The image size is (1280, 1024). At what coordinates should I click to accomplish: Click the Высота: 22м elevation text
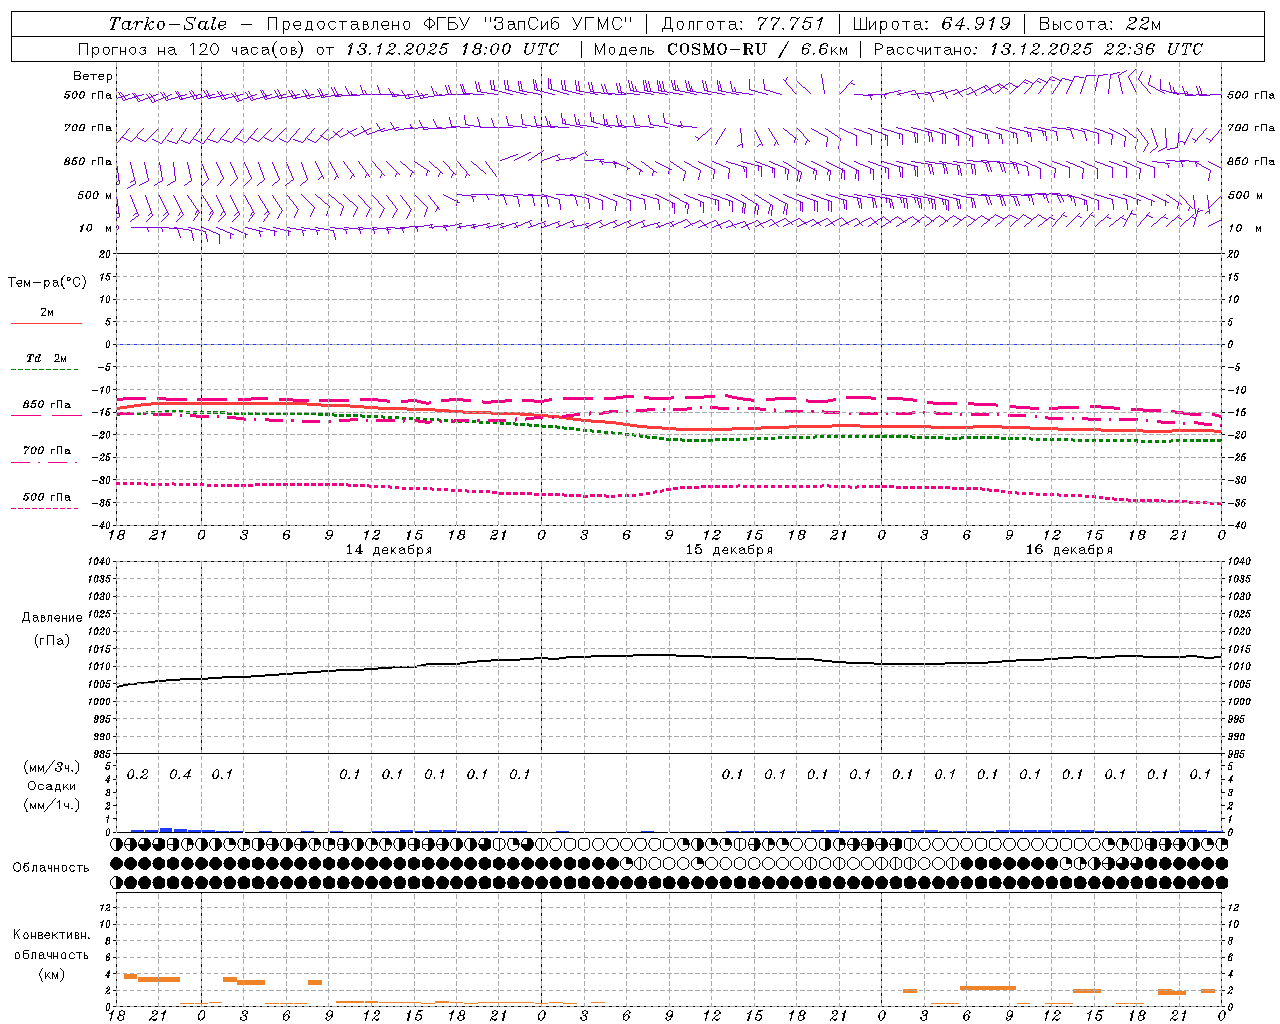[x=1100, y=24]
